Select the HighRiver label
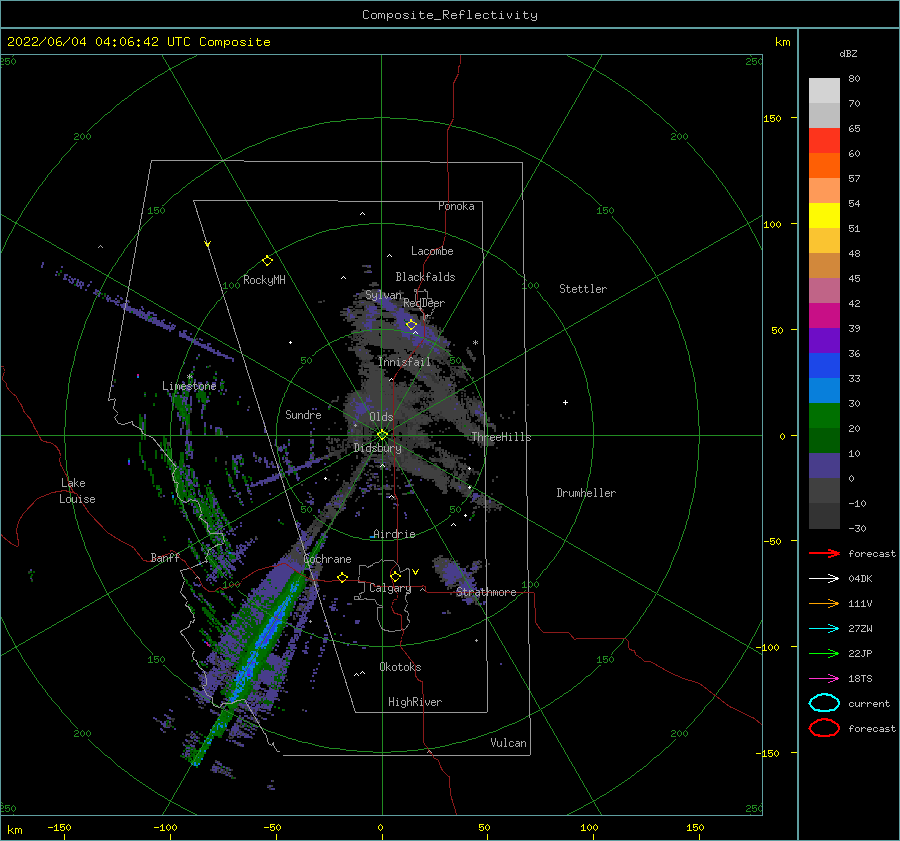The height and width of the screenshot is (841, 900). (x=415, y=702)
